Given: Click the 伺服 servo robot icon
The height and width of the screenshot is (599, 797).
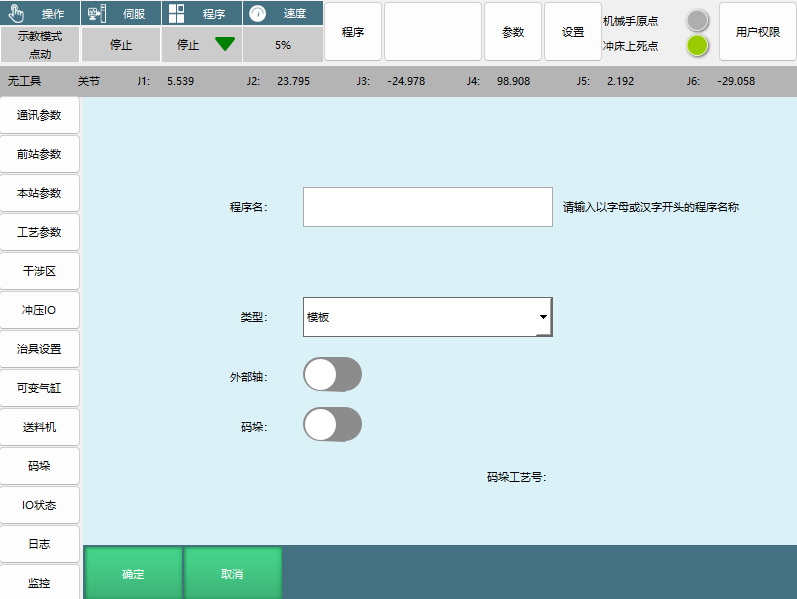Looking at the screenshot, I should [97, 14].
